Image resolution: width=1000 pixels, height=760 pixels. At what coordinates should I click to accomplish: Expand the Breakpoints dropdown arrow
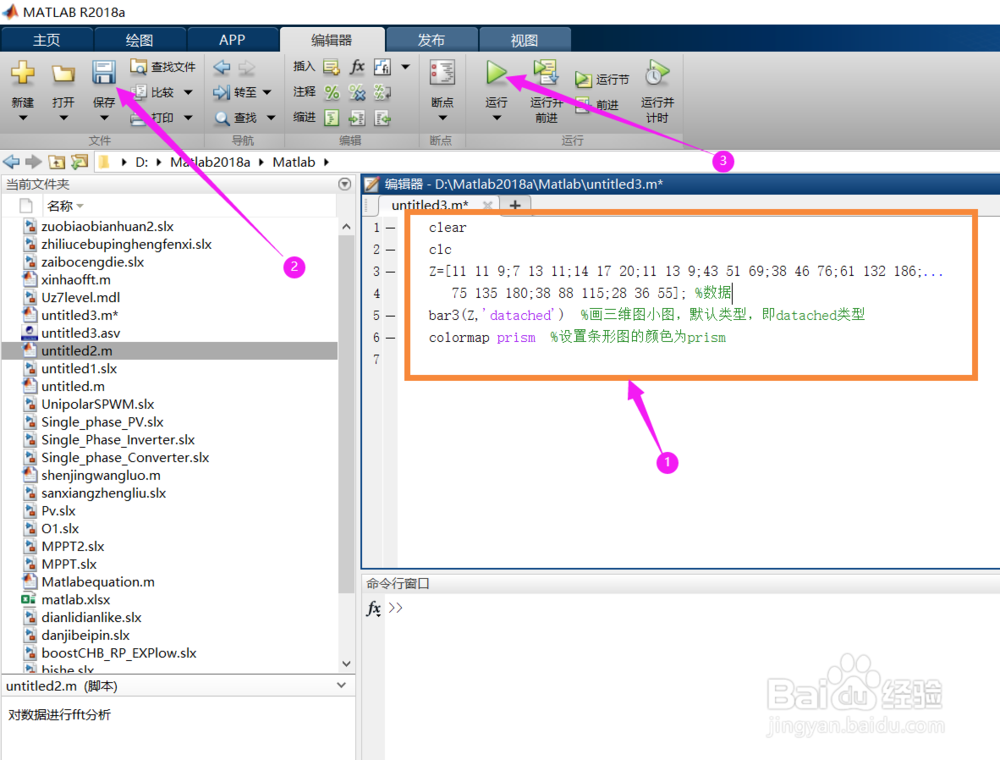pos(442,118)
